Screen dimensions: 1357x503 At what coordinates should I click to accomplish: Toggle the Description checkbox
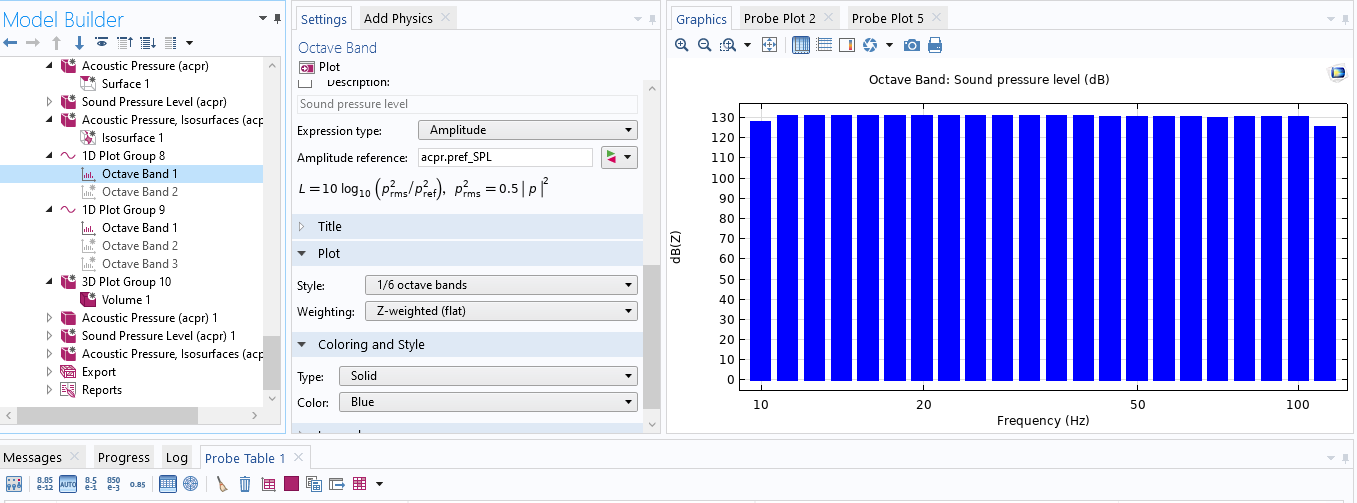click(305, 82)
